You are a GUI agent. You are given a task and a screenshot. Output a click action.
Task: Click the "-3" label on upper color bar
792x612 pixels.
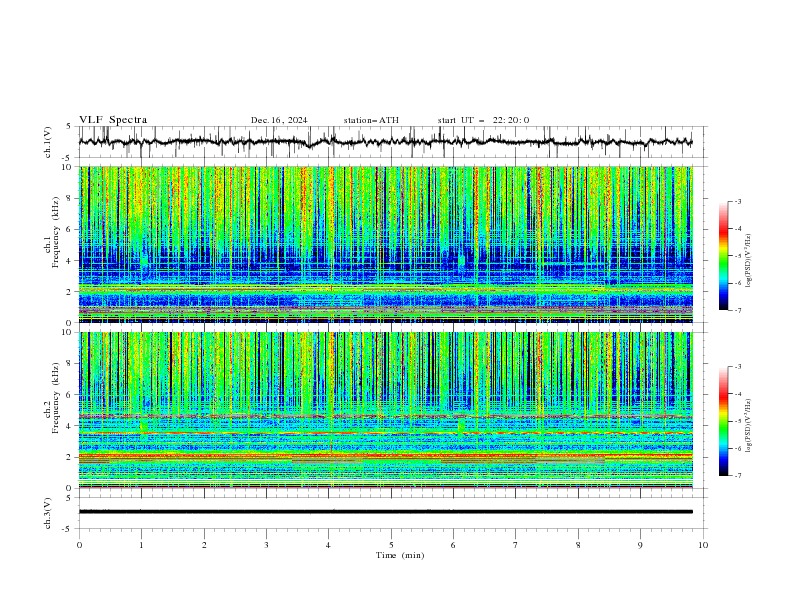[x=738, y=201]
